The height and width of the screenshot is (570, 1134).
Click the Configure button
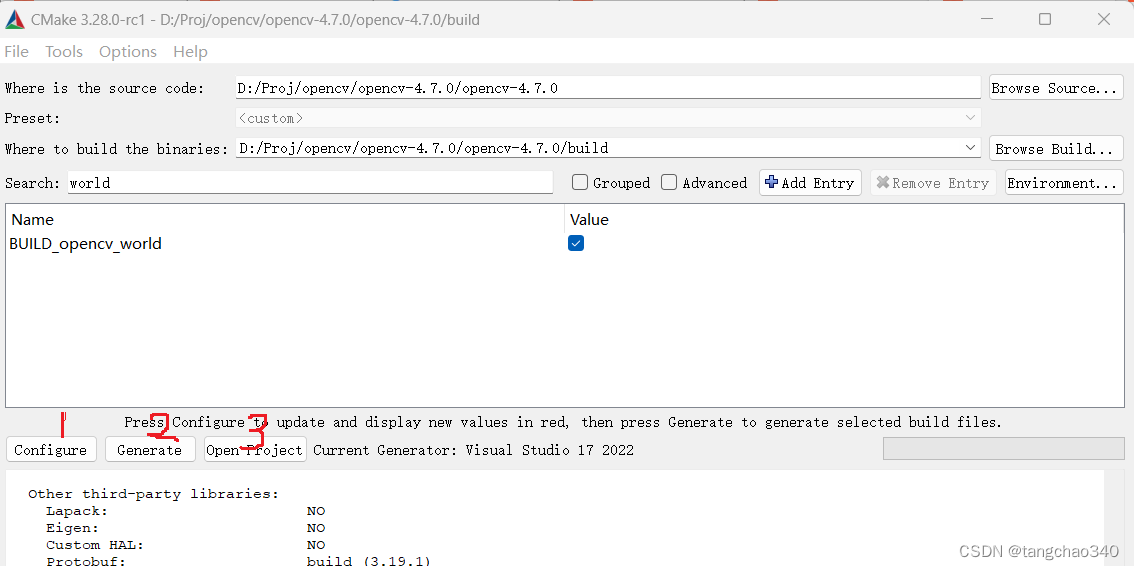tap(51, 449)
